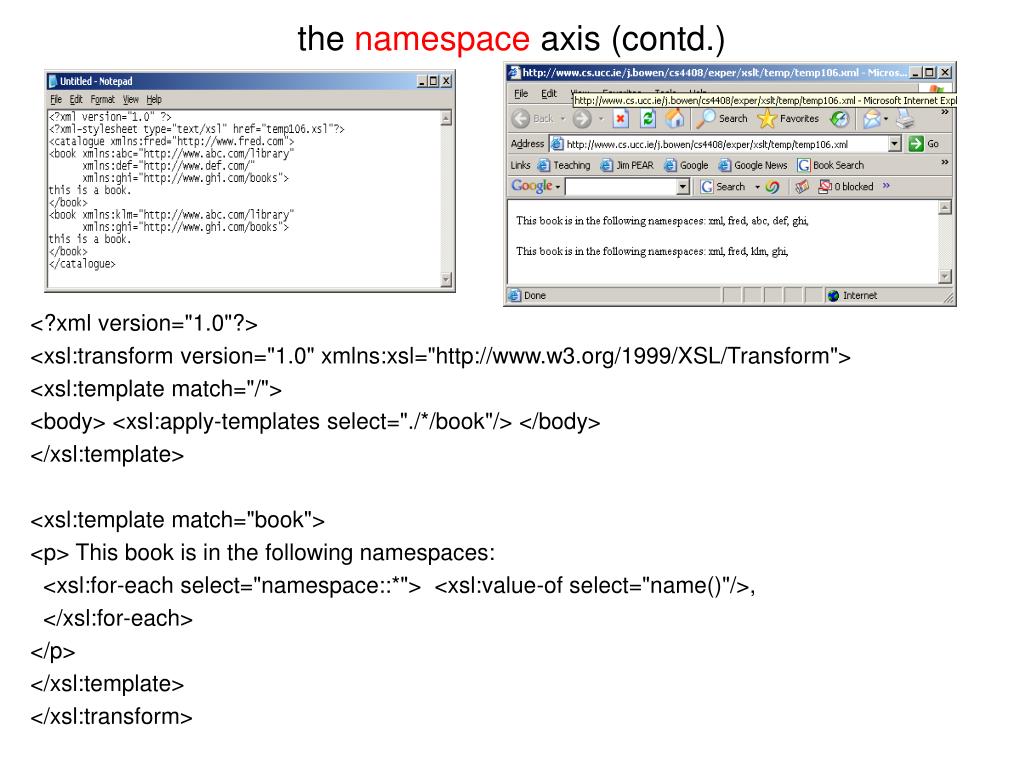
Task: Click the Print icon in IE toolbar
Action: 905,119
